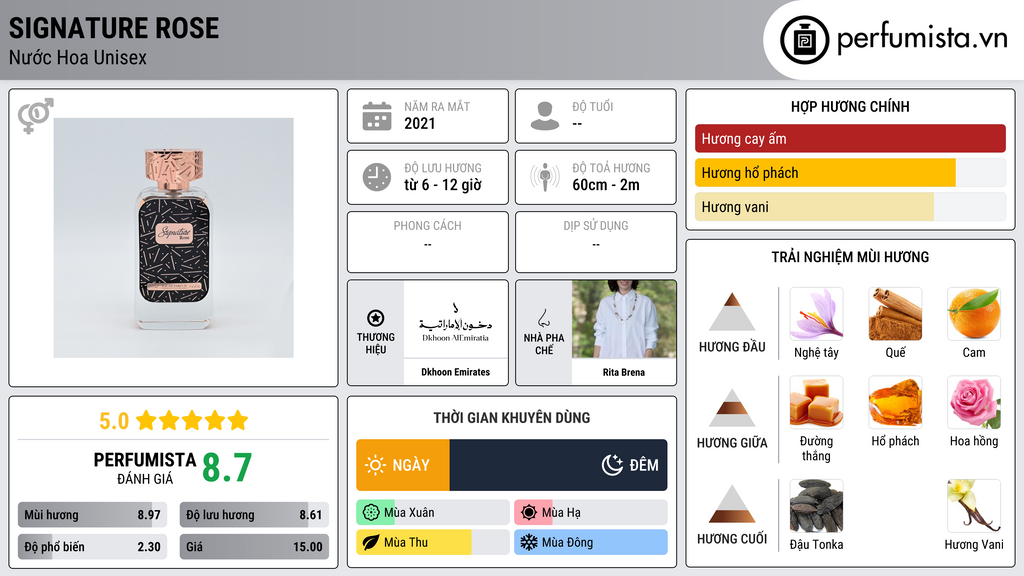The image size is (1024, 576).
Task: Open perfumer Rita Brena's profile
Action: (624, 372)
